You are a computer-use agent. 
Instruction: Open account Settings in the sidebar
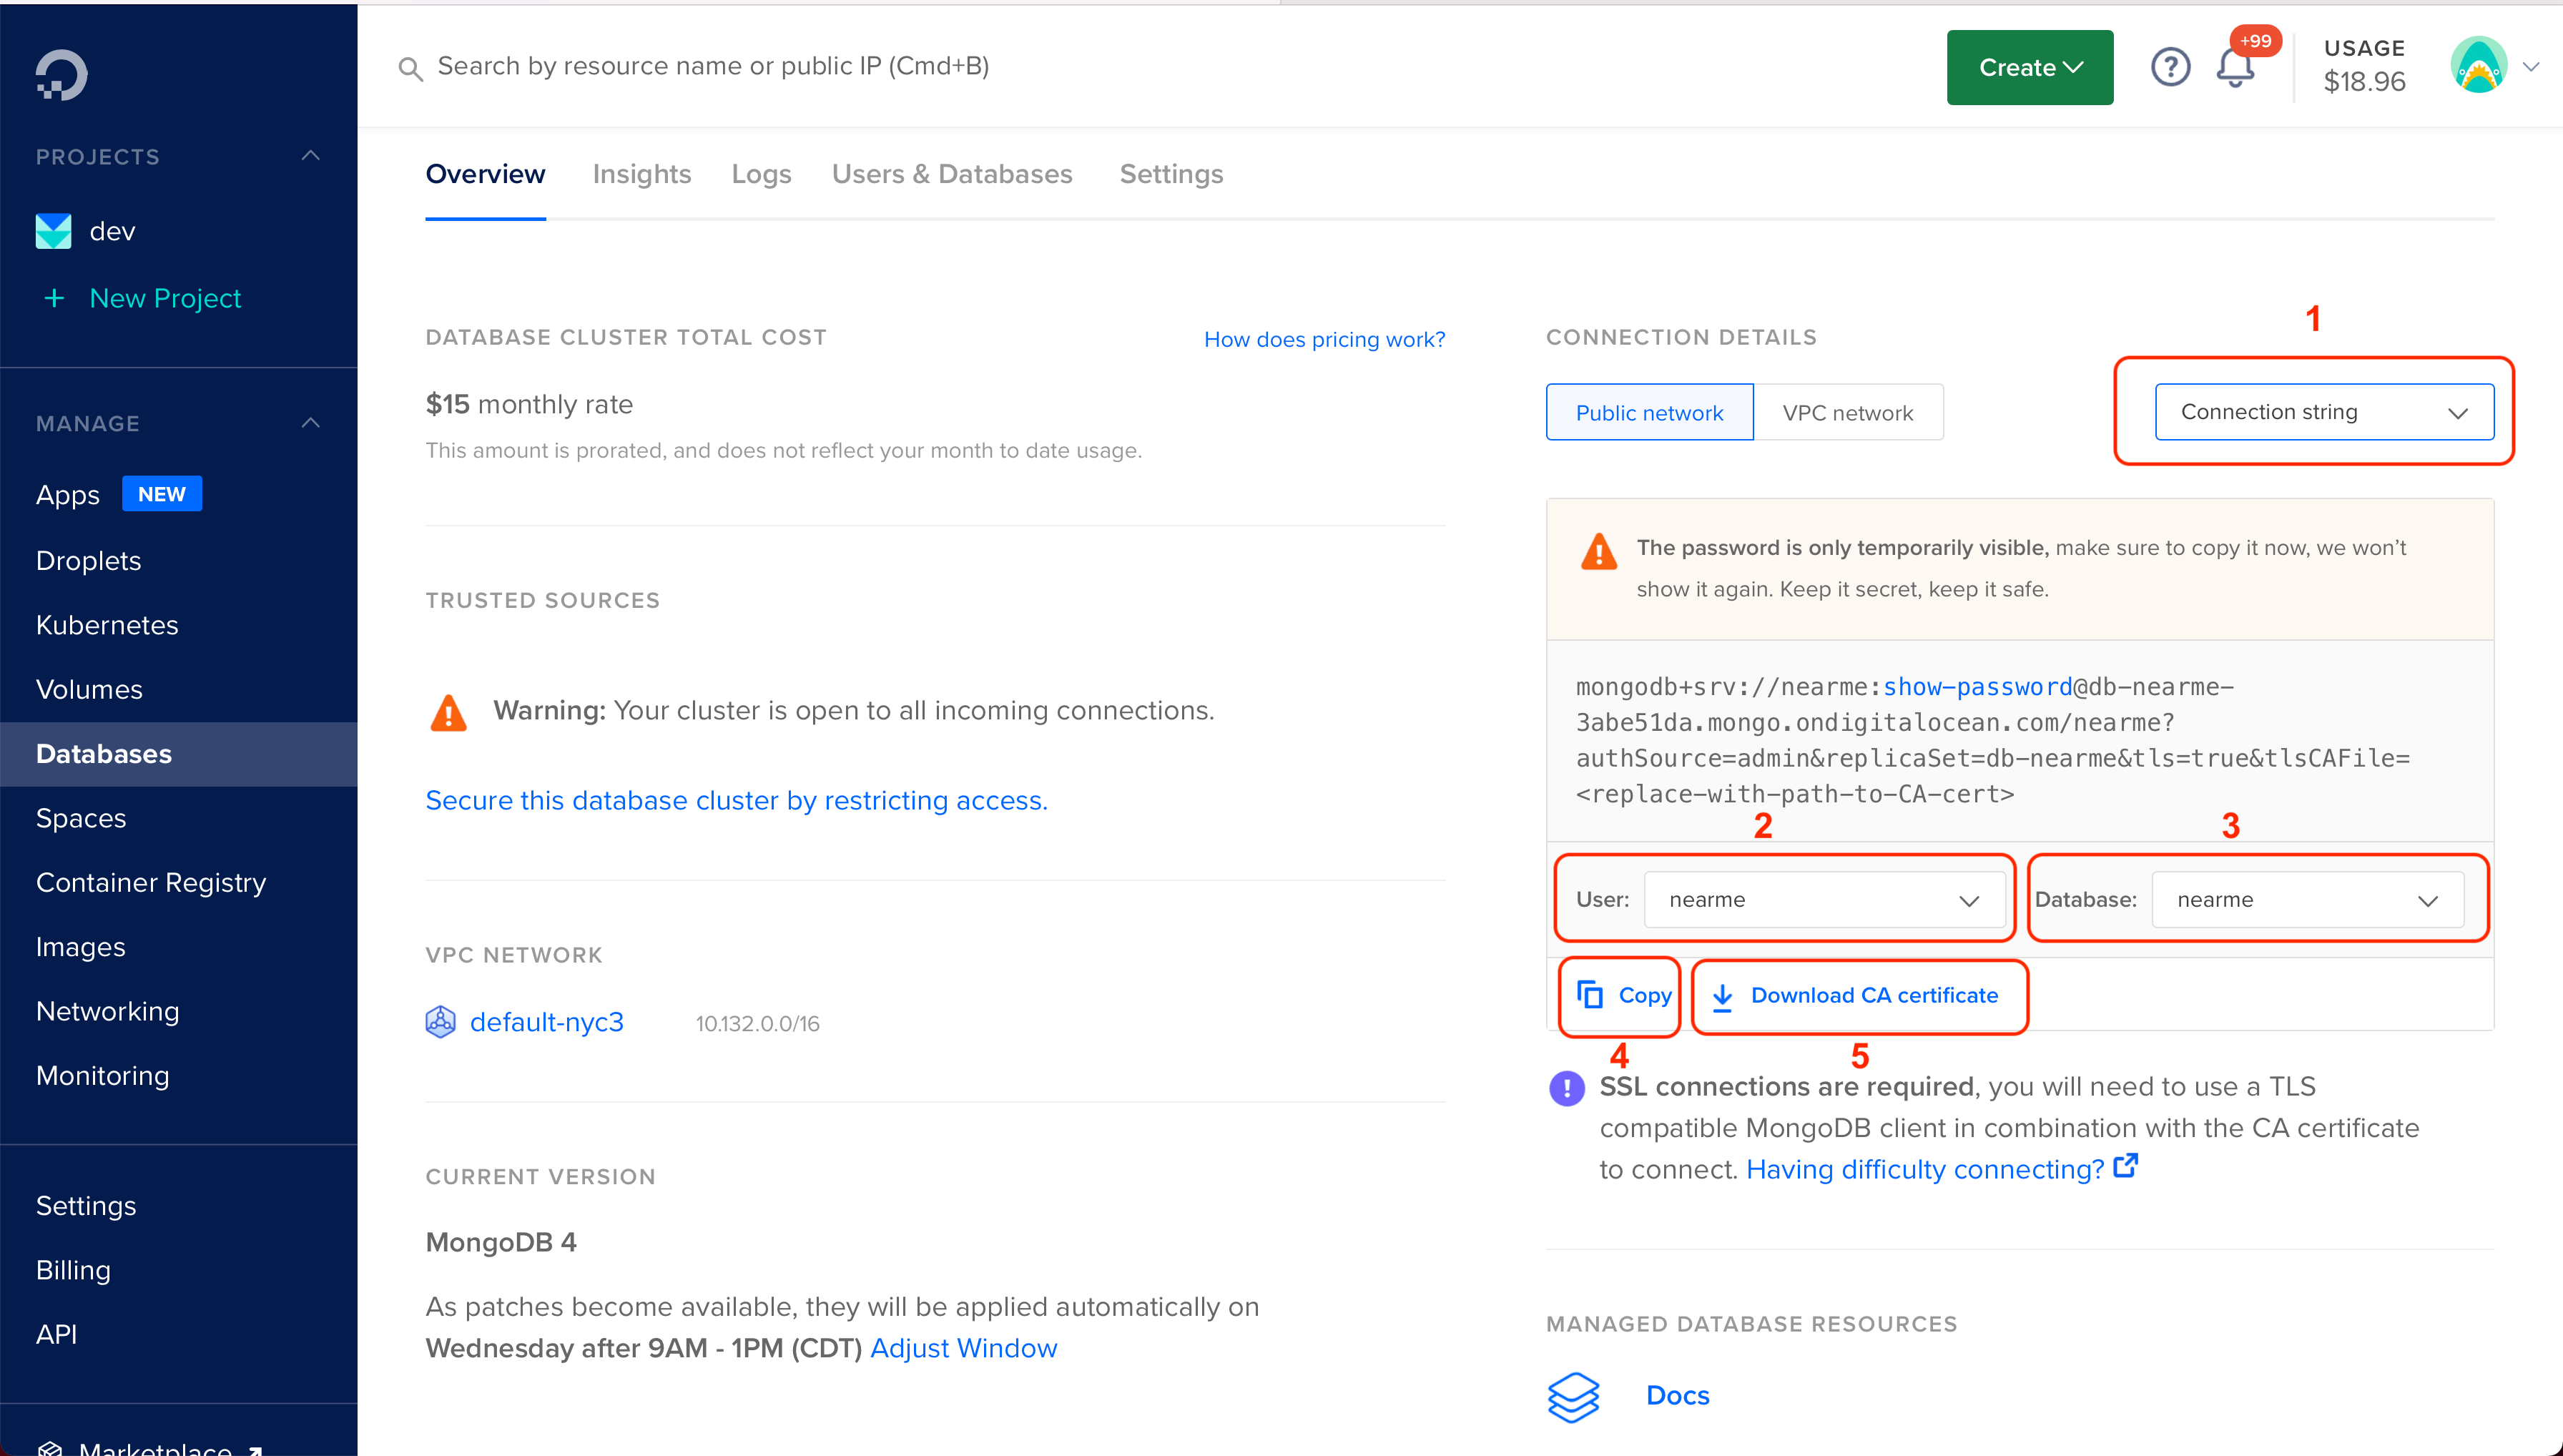pos(86,1206)
